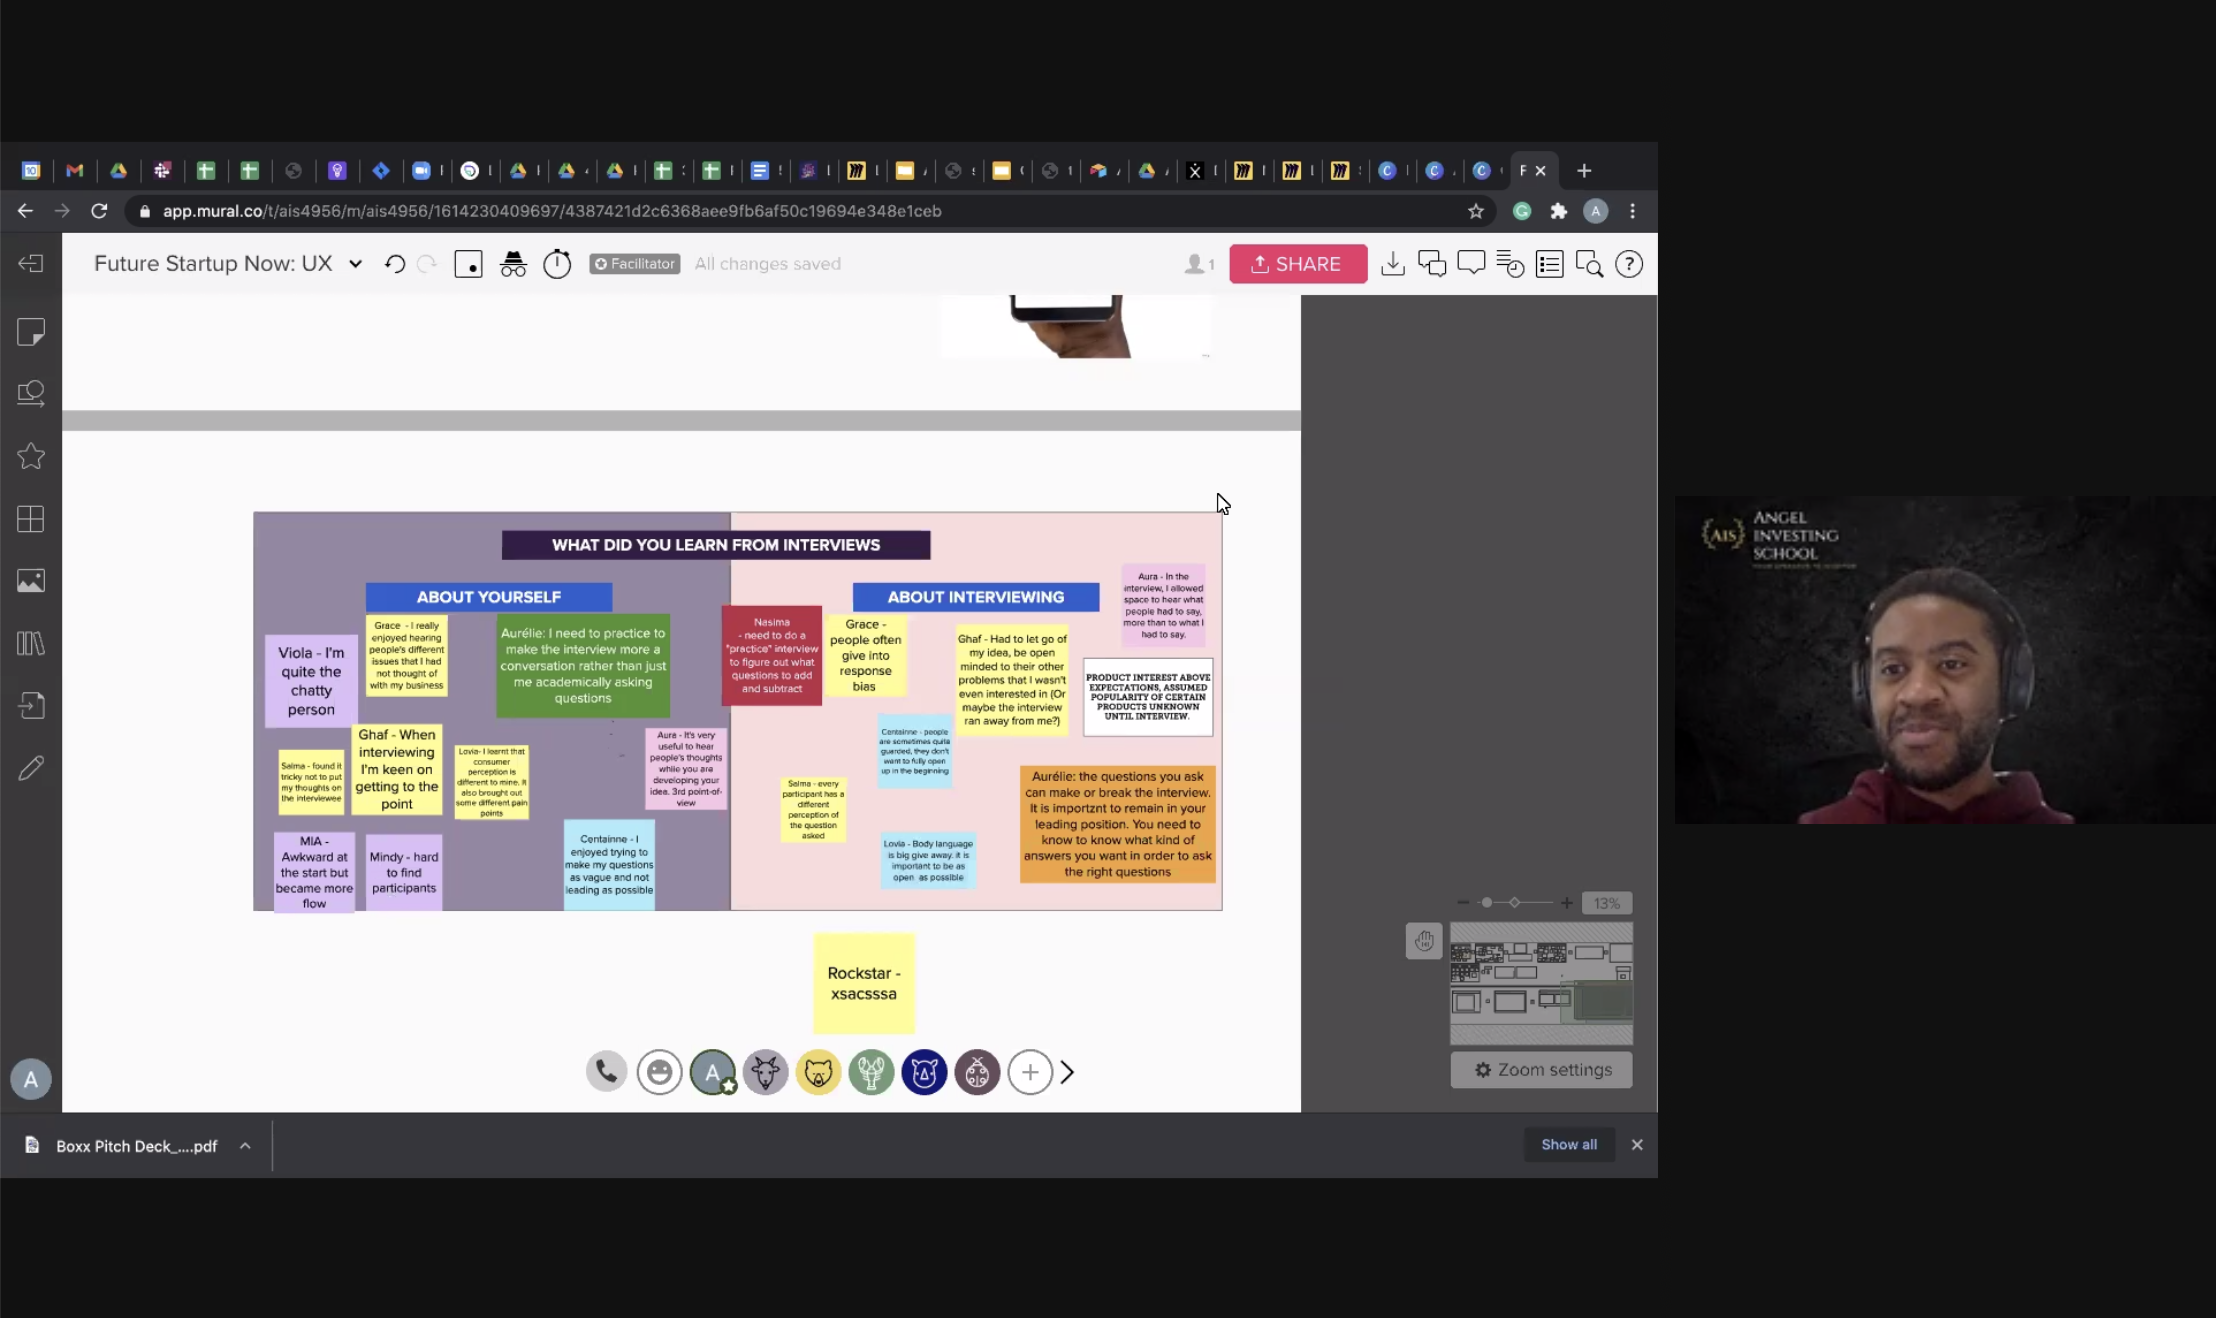This screenshot has width=2216, height=1318.
Task: Open the sticky note tool in left sidebar
Action: pyautogui.click(x=31, y=332)
